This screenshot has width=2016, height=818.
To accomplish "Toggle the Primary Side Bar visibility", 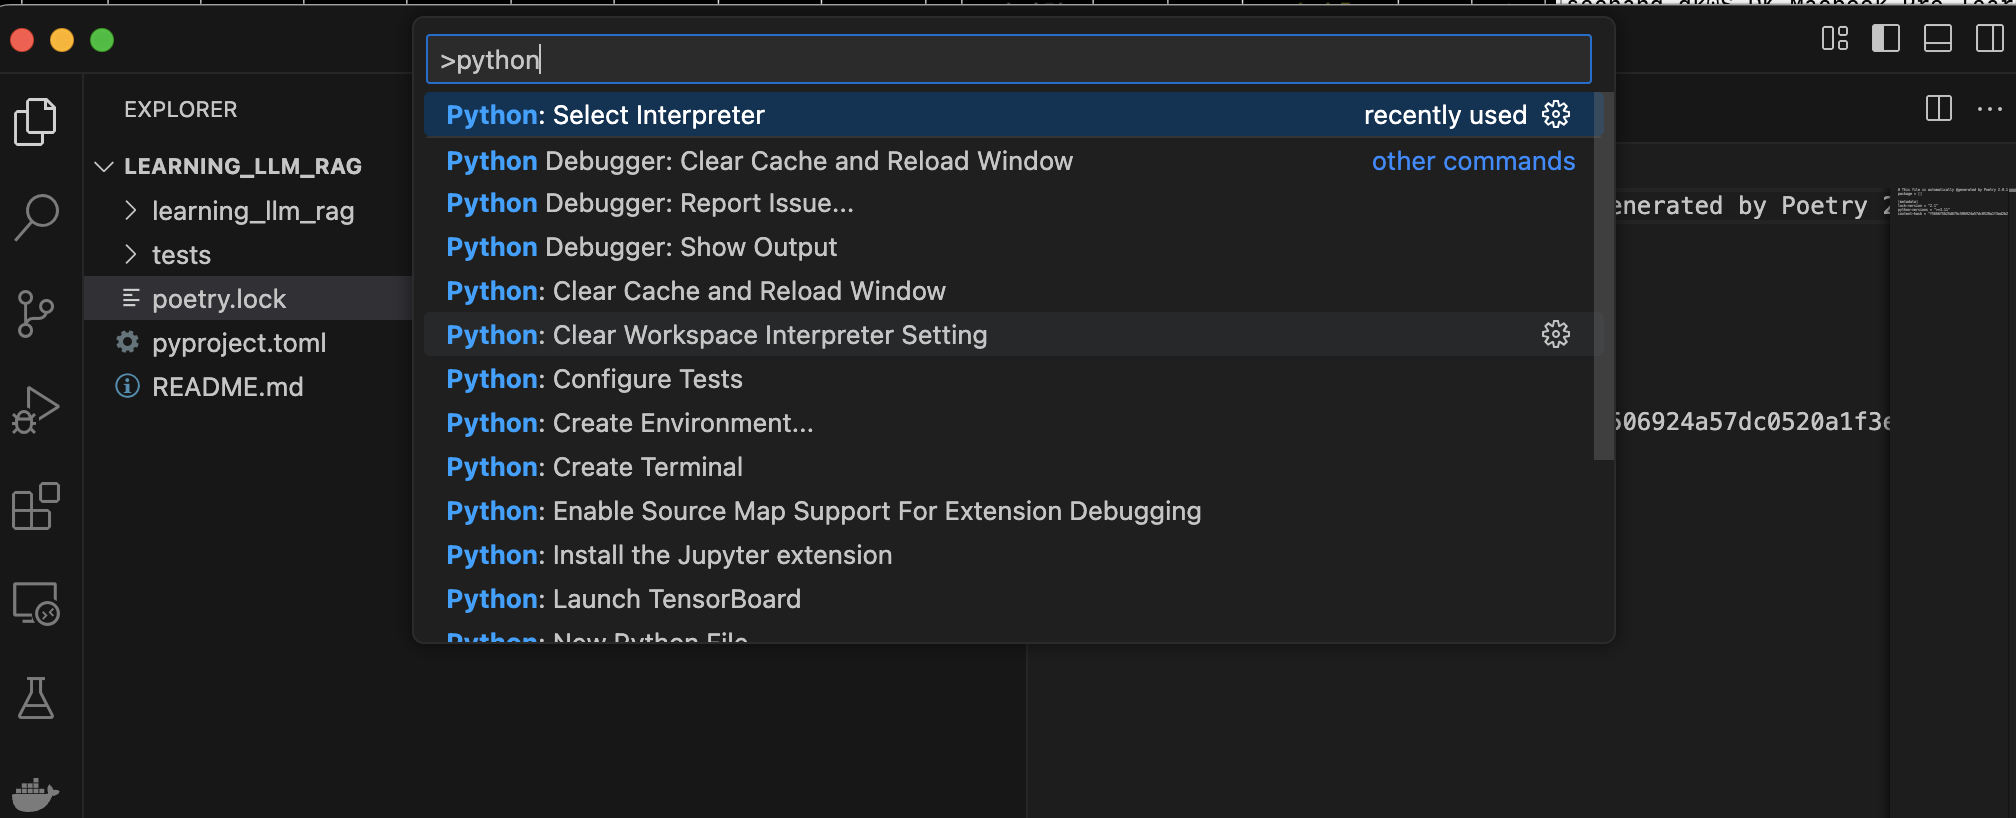I will 1886,39.
